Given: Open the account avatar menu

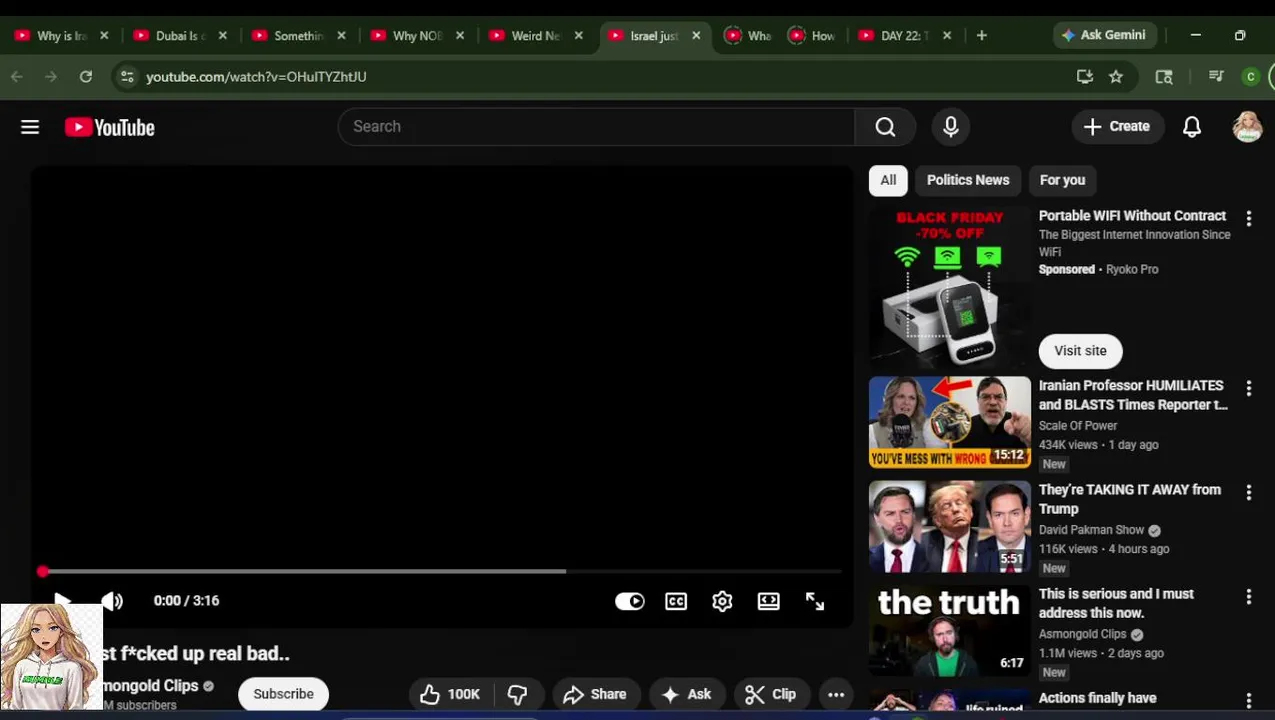Looking at the screenshot, I should [1247, 127].
